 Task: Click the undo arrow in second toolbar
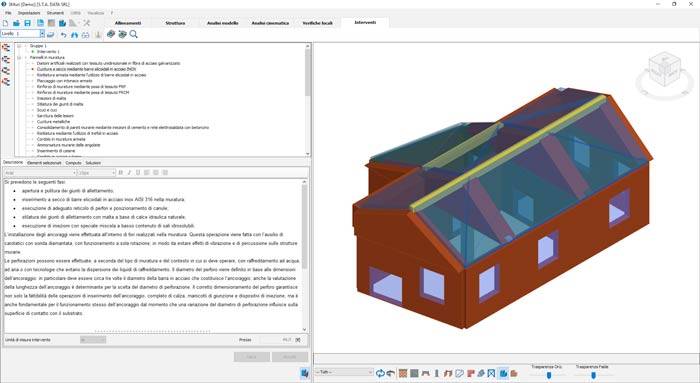pyautogui.click(x=63, y=34)
